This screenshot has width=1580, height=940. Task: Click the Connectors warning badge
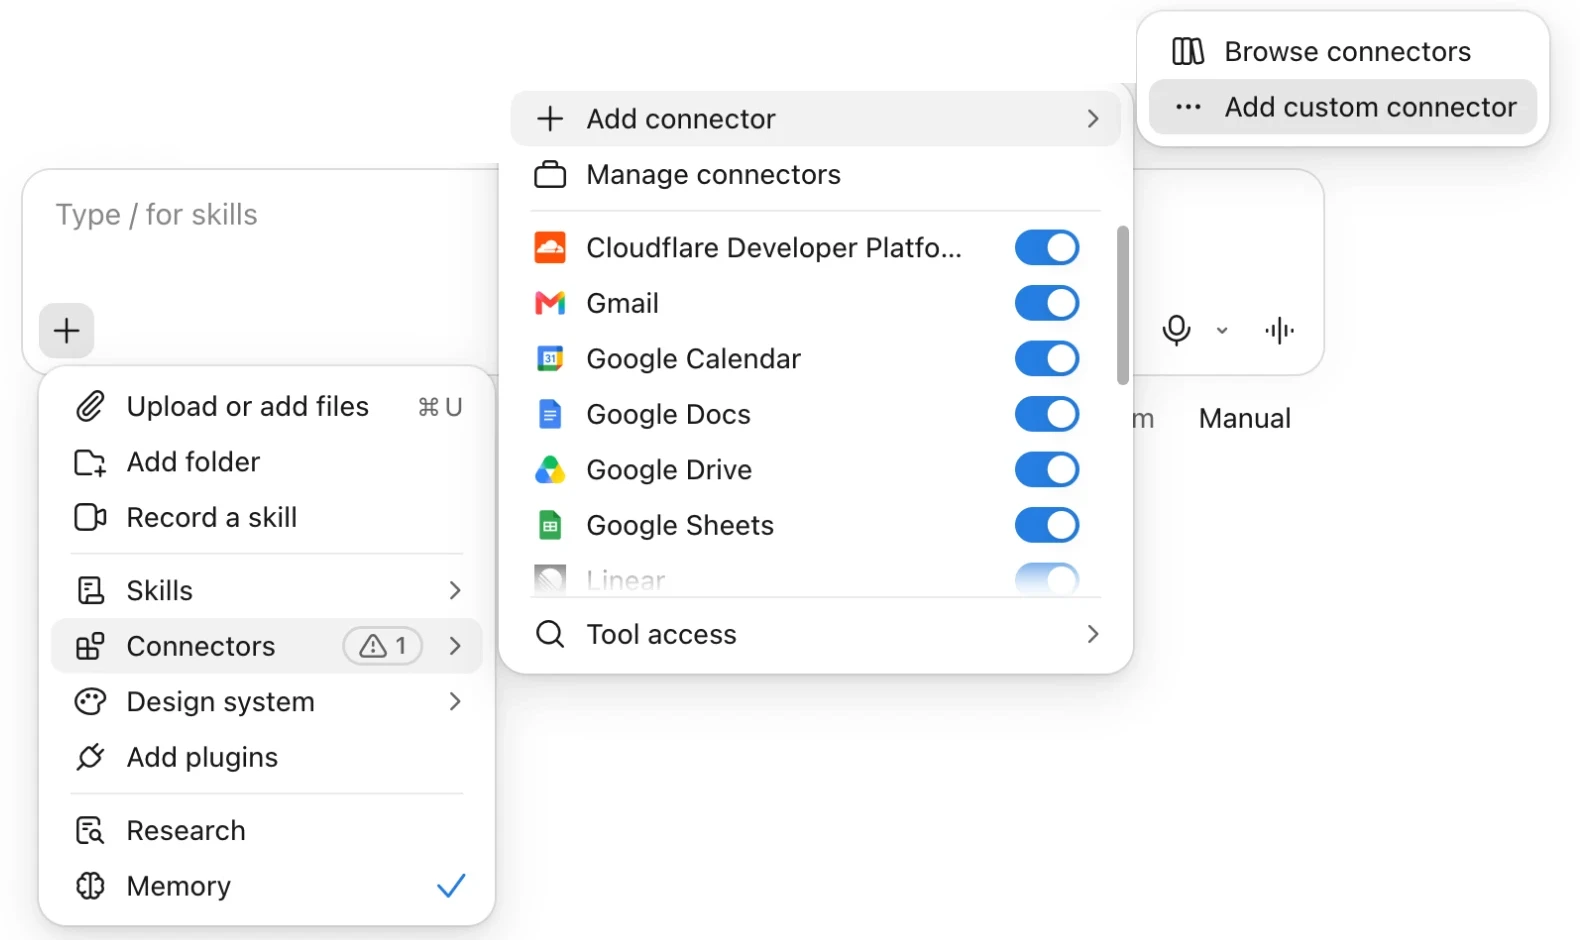382,646
